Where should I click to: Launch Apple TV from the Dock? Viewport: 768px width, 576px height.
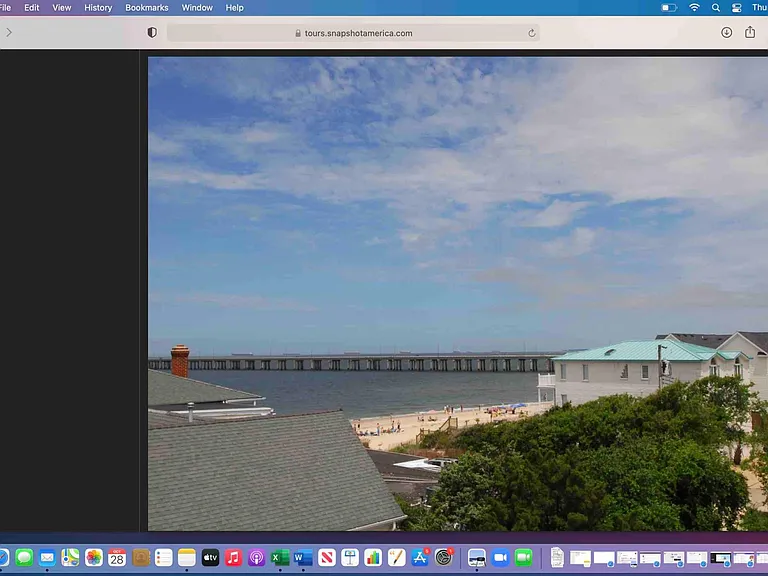pyautogui.click(x=210, y=557)
